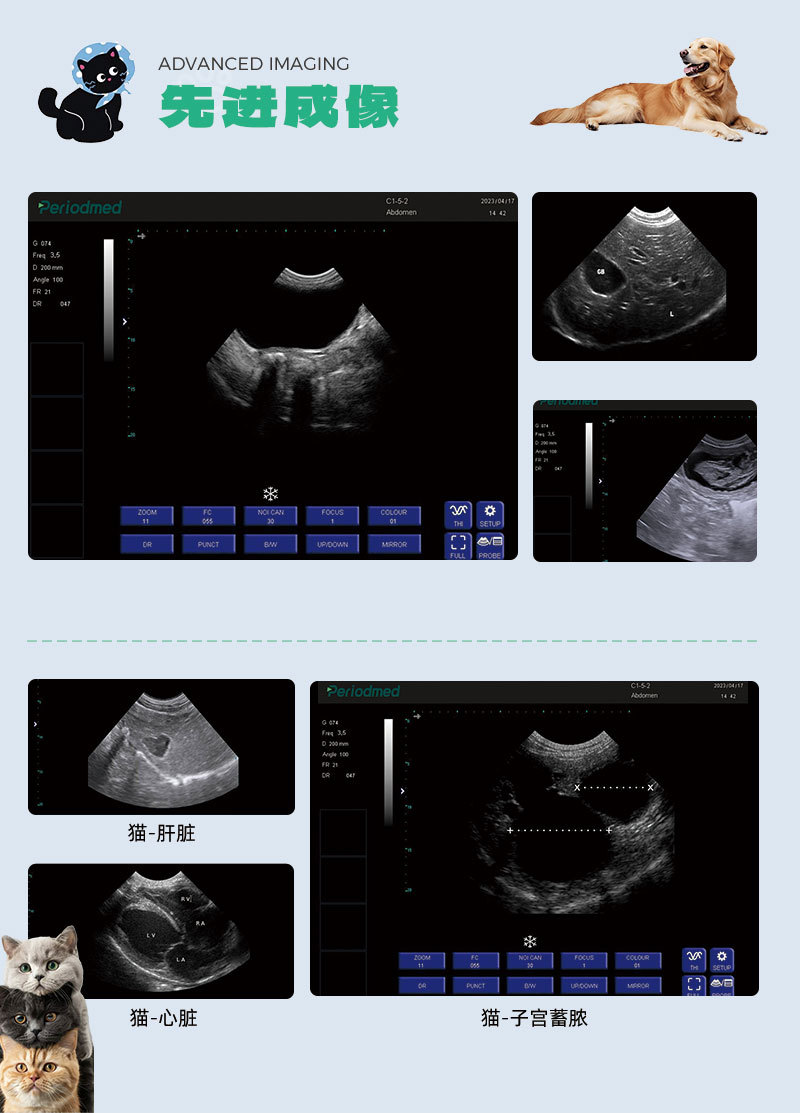
Task: Toggle UP/DOWN flip on the top abdomen screen
Action: click(332, 544)
